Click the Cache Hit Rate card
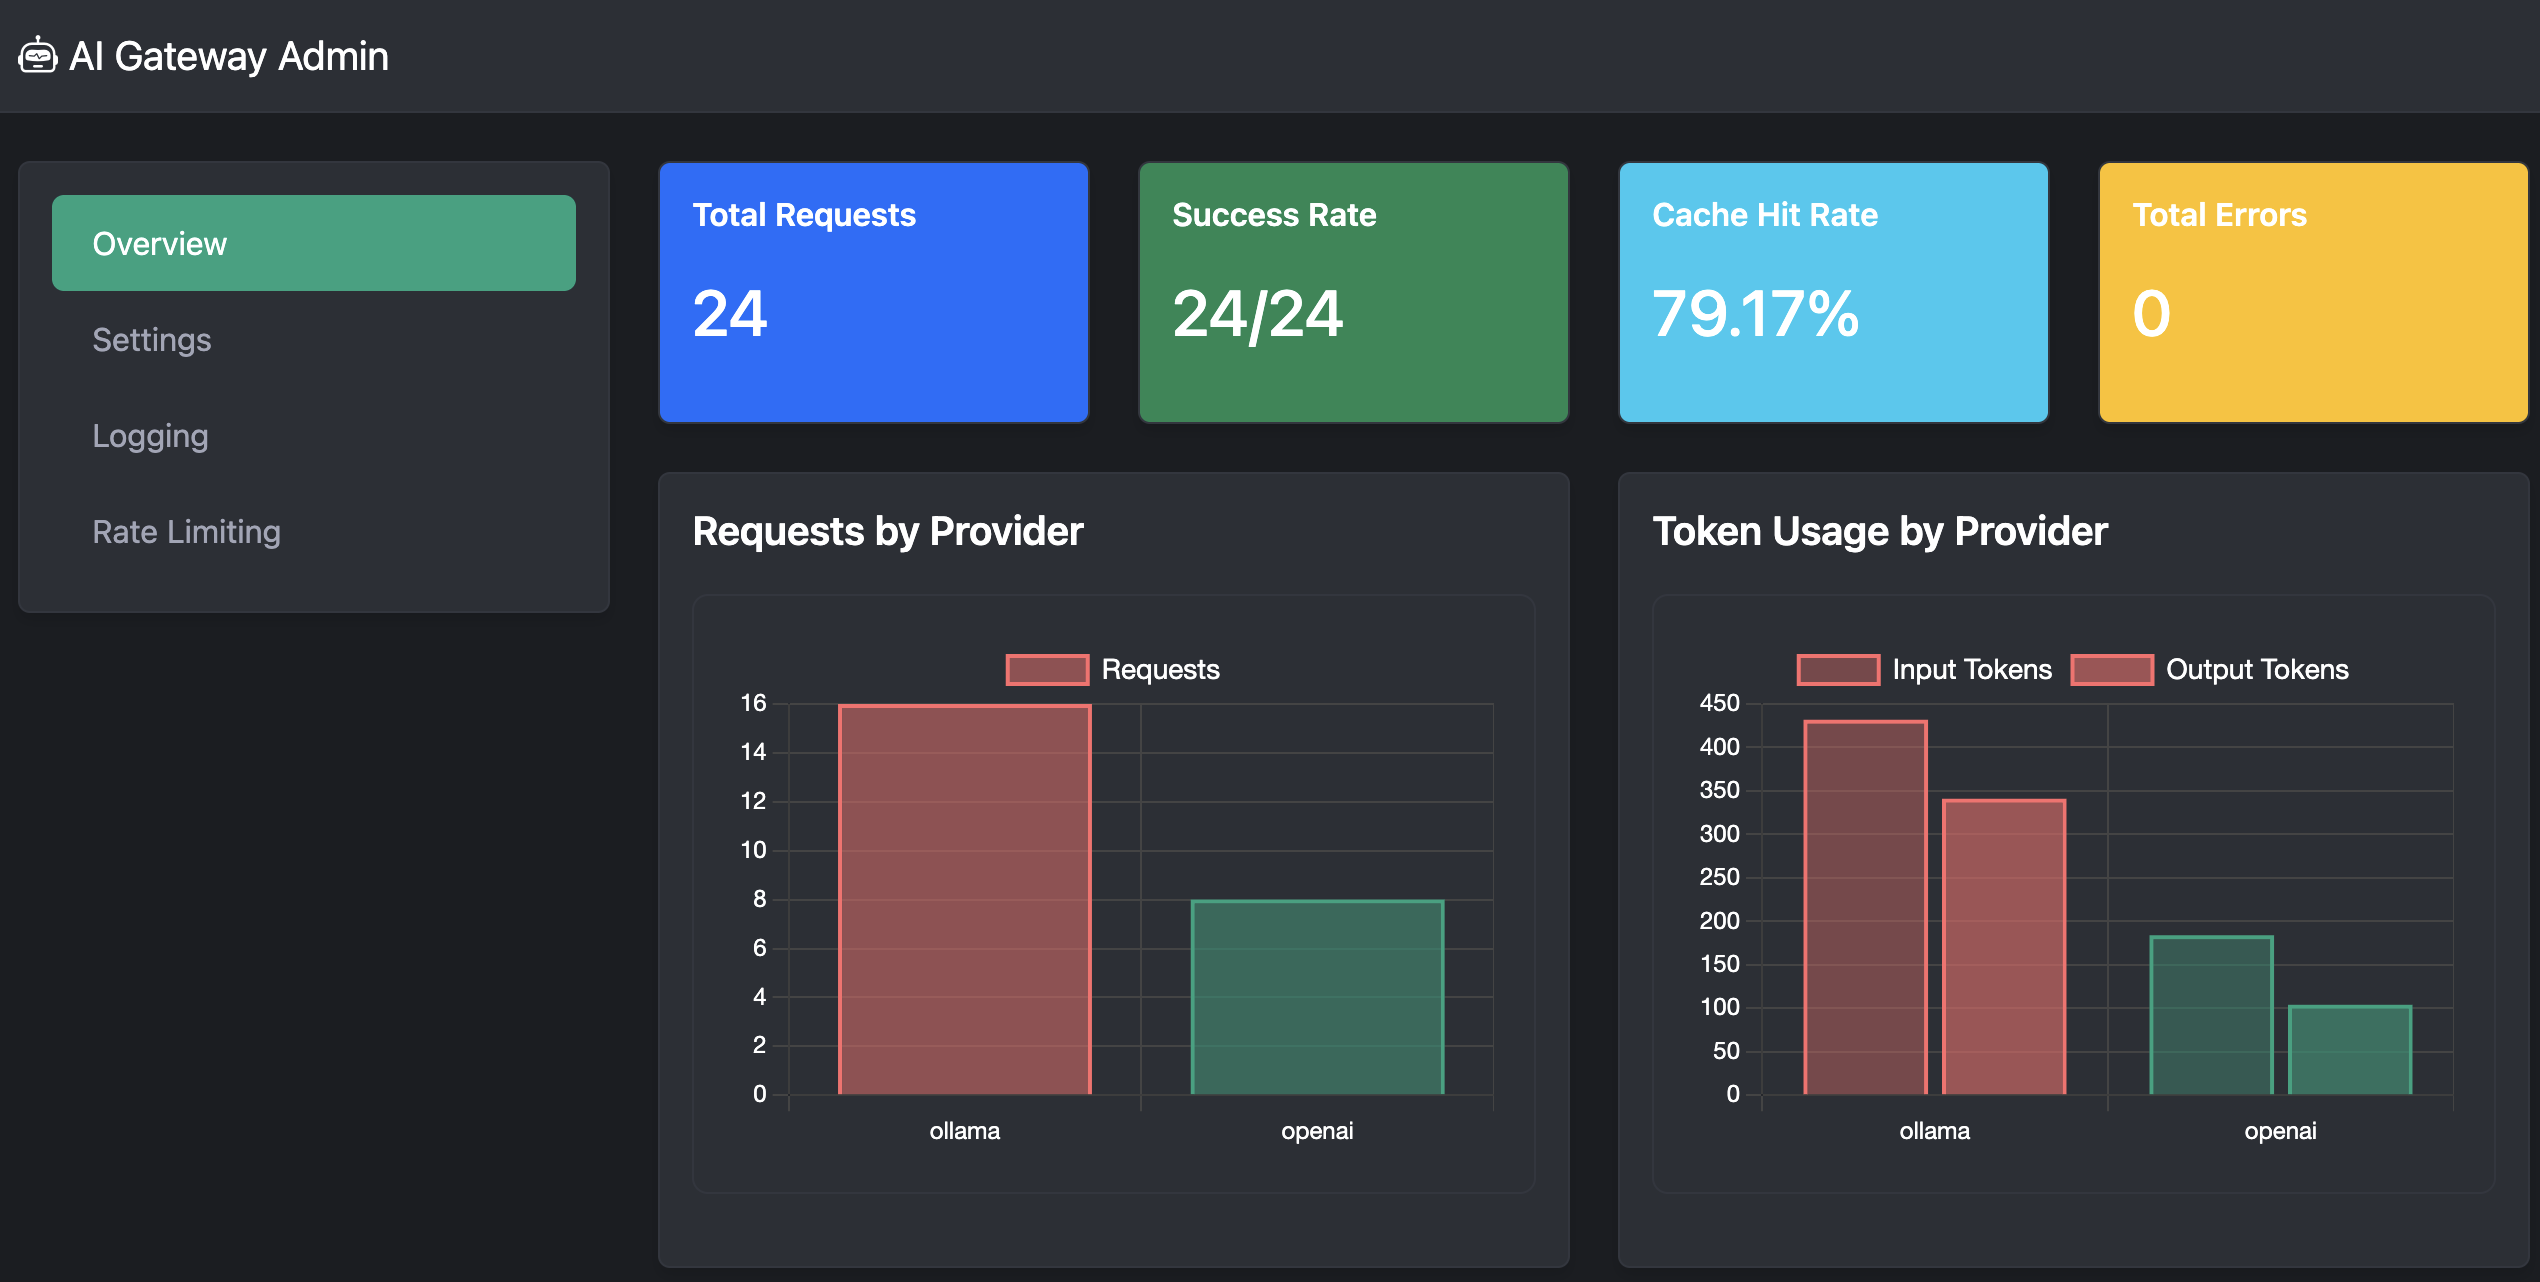This screenshot has width=2540, height=1282. click(x=1833, y=292)
